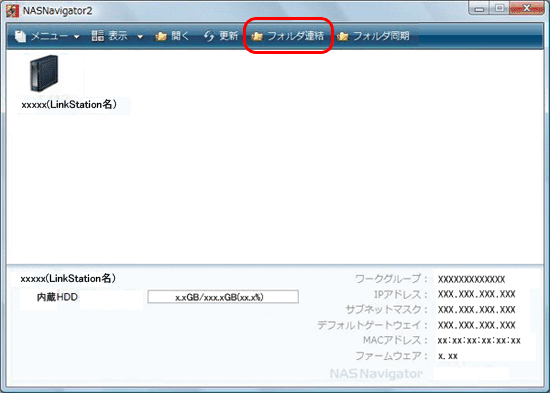Click the メニュー document icon
Viewport: 550px width, 393px height.
20,36
